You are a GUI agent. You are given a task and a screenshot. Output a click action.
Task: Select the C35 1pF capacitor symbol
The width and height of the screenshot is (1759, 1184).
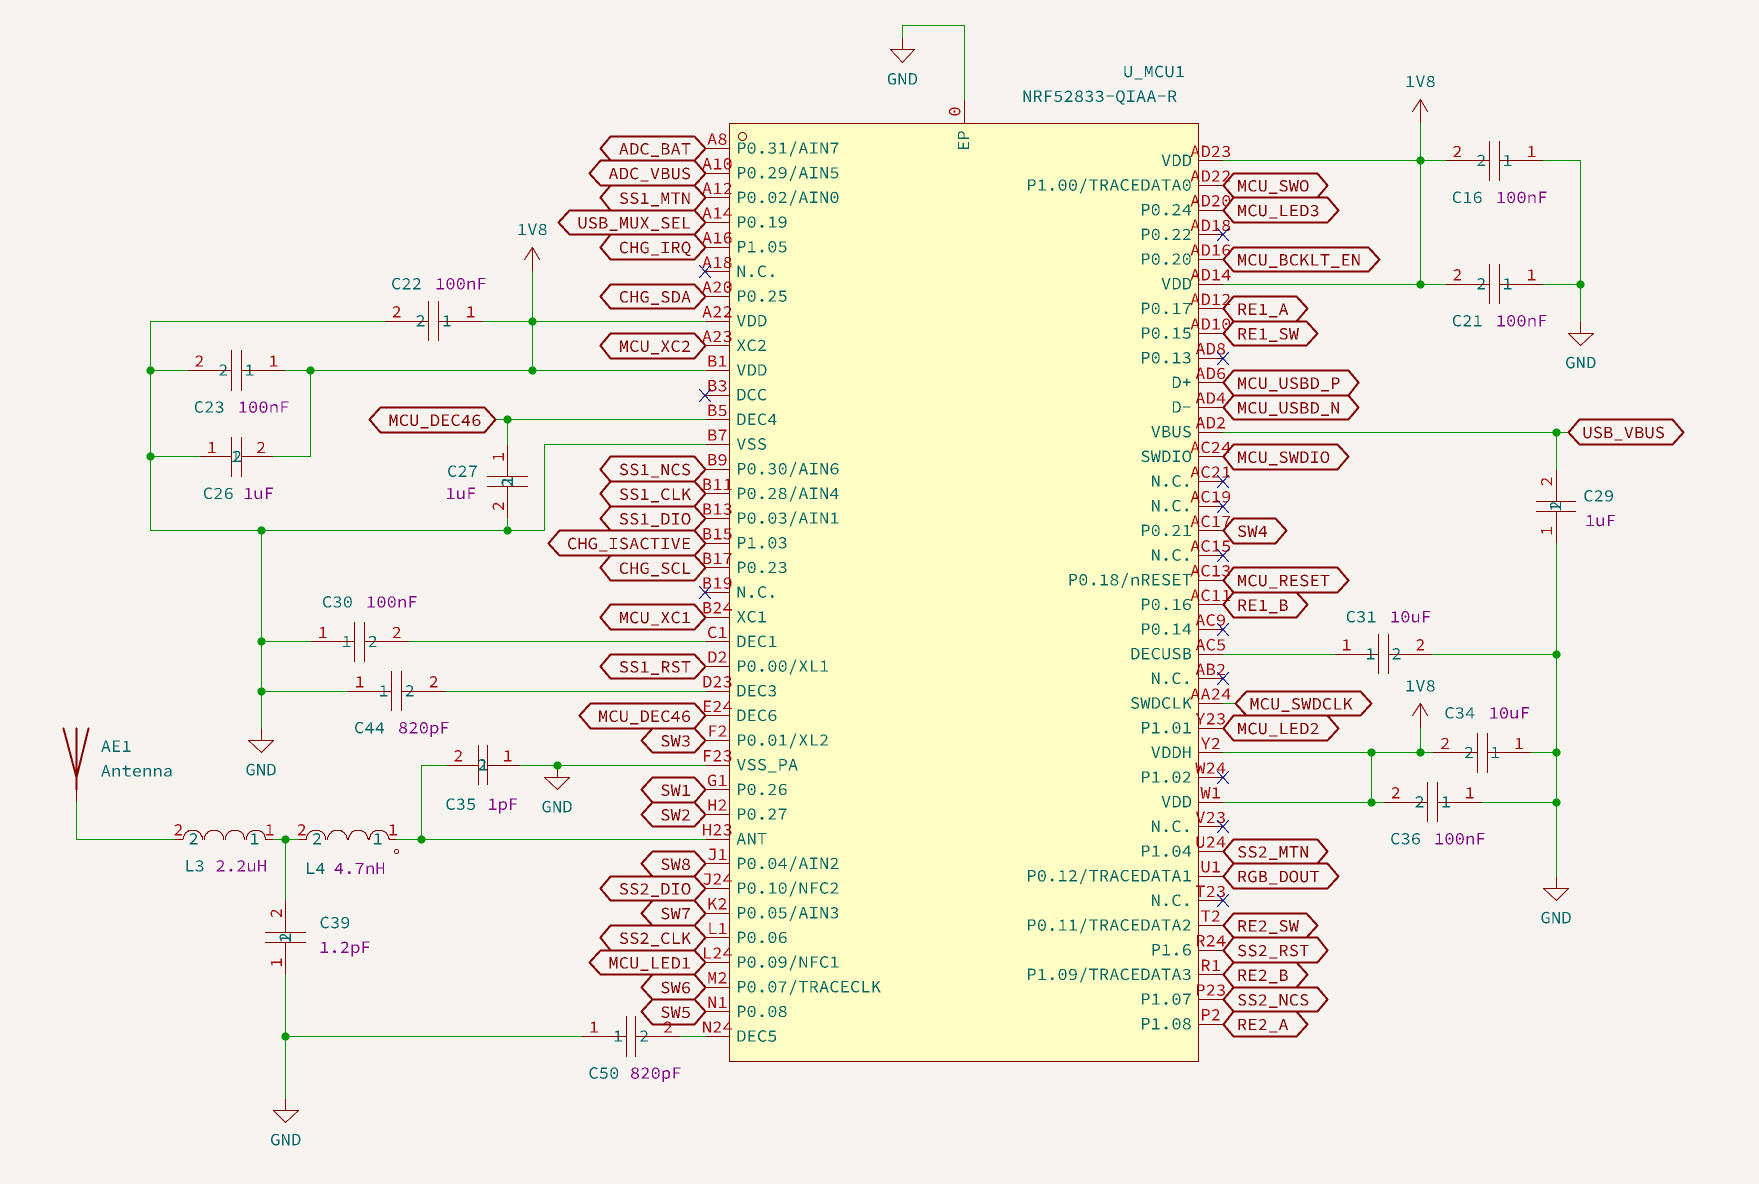(x=483, y=765)
